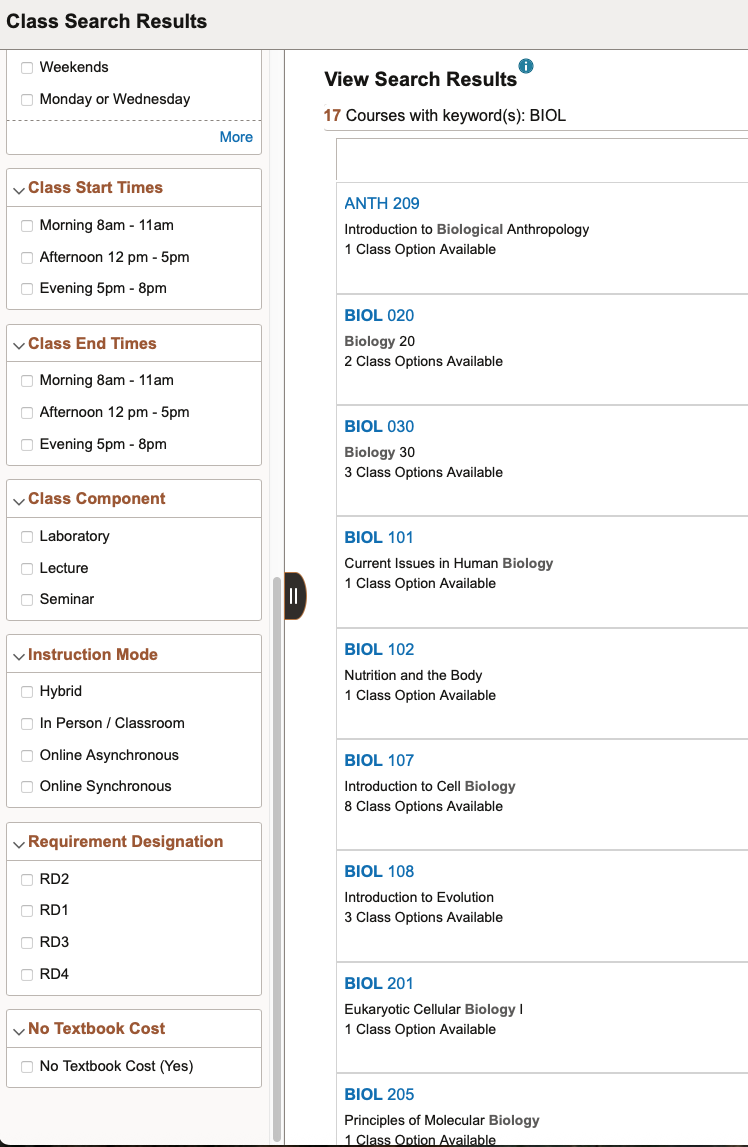
Task: Tick the Online Asynchronous checkbox
Action: point(27,756)
